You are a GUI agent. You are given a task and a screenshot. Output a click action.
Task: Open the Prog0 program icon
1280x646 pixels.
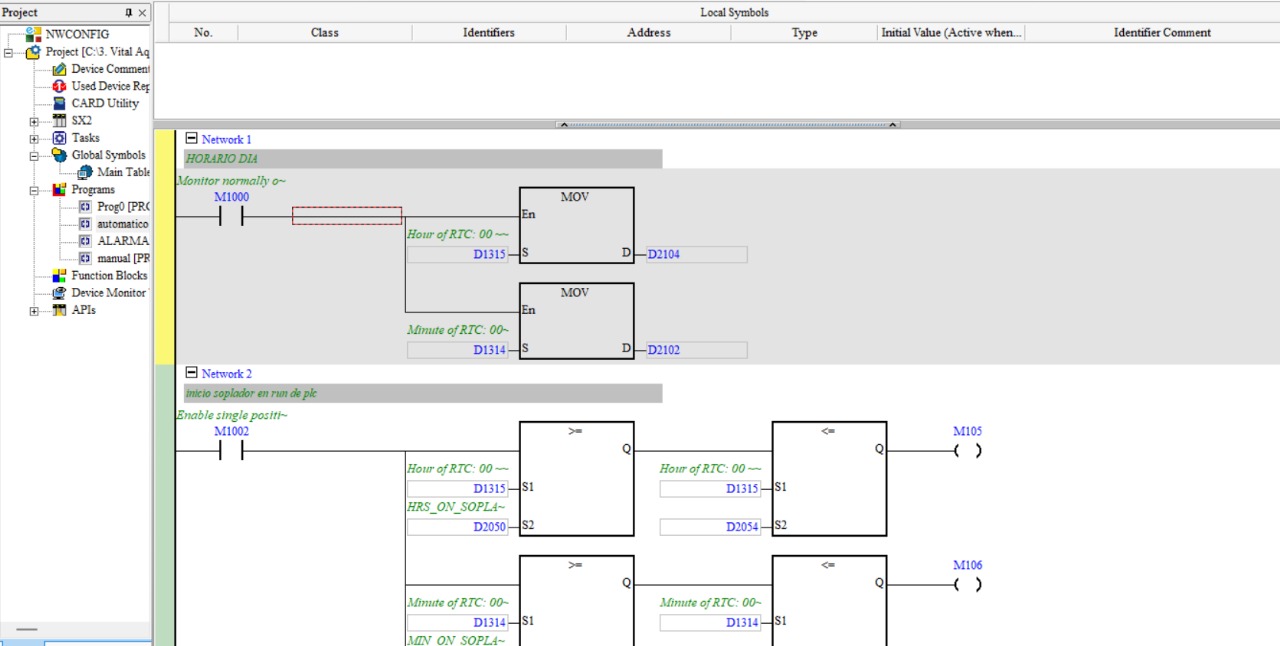85,207
